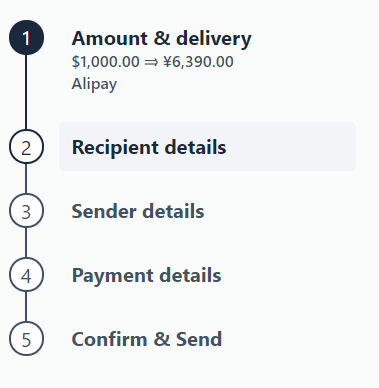Select the step 4 numbered circle
The image size is (379, 388).
pos(26,275)
